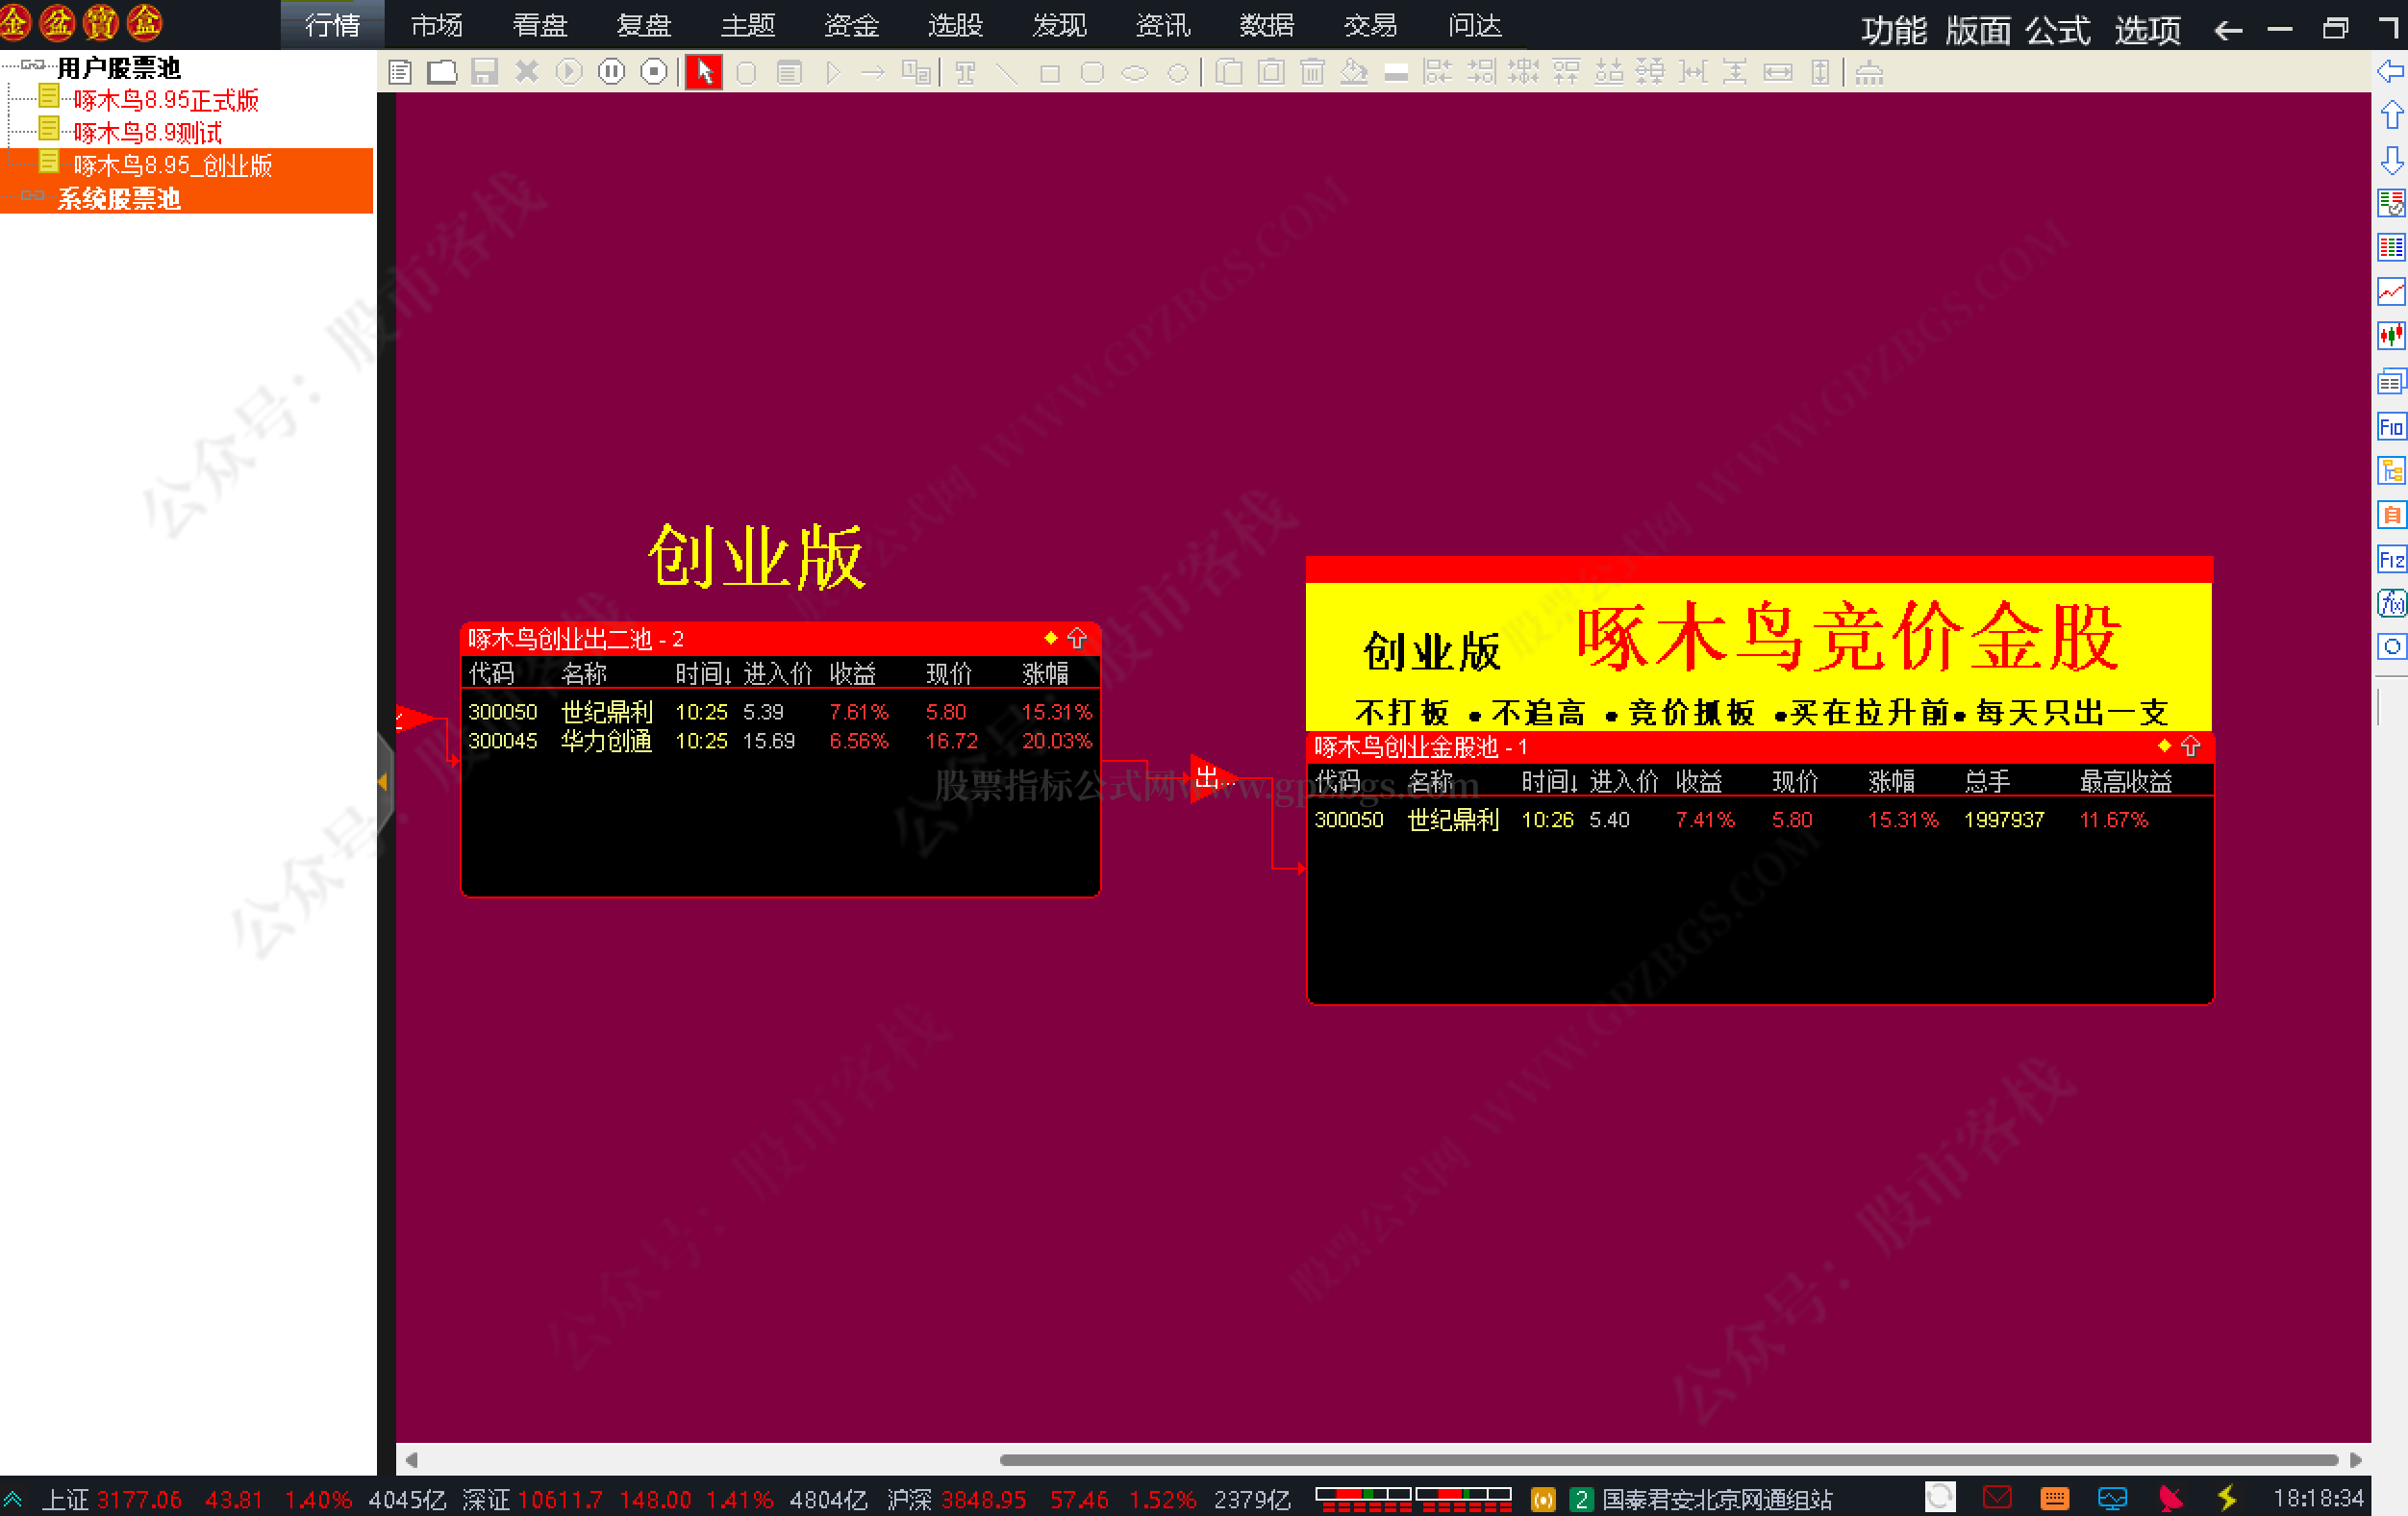Click the pause circle toolbar button
The height and width of the screenshot is (1516, 2408).
[612, 72]
